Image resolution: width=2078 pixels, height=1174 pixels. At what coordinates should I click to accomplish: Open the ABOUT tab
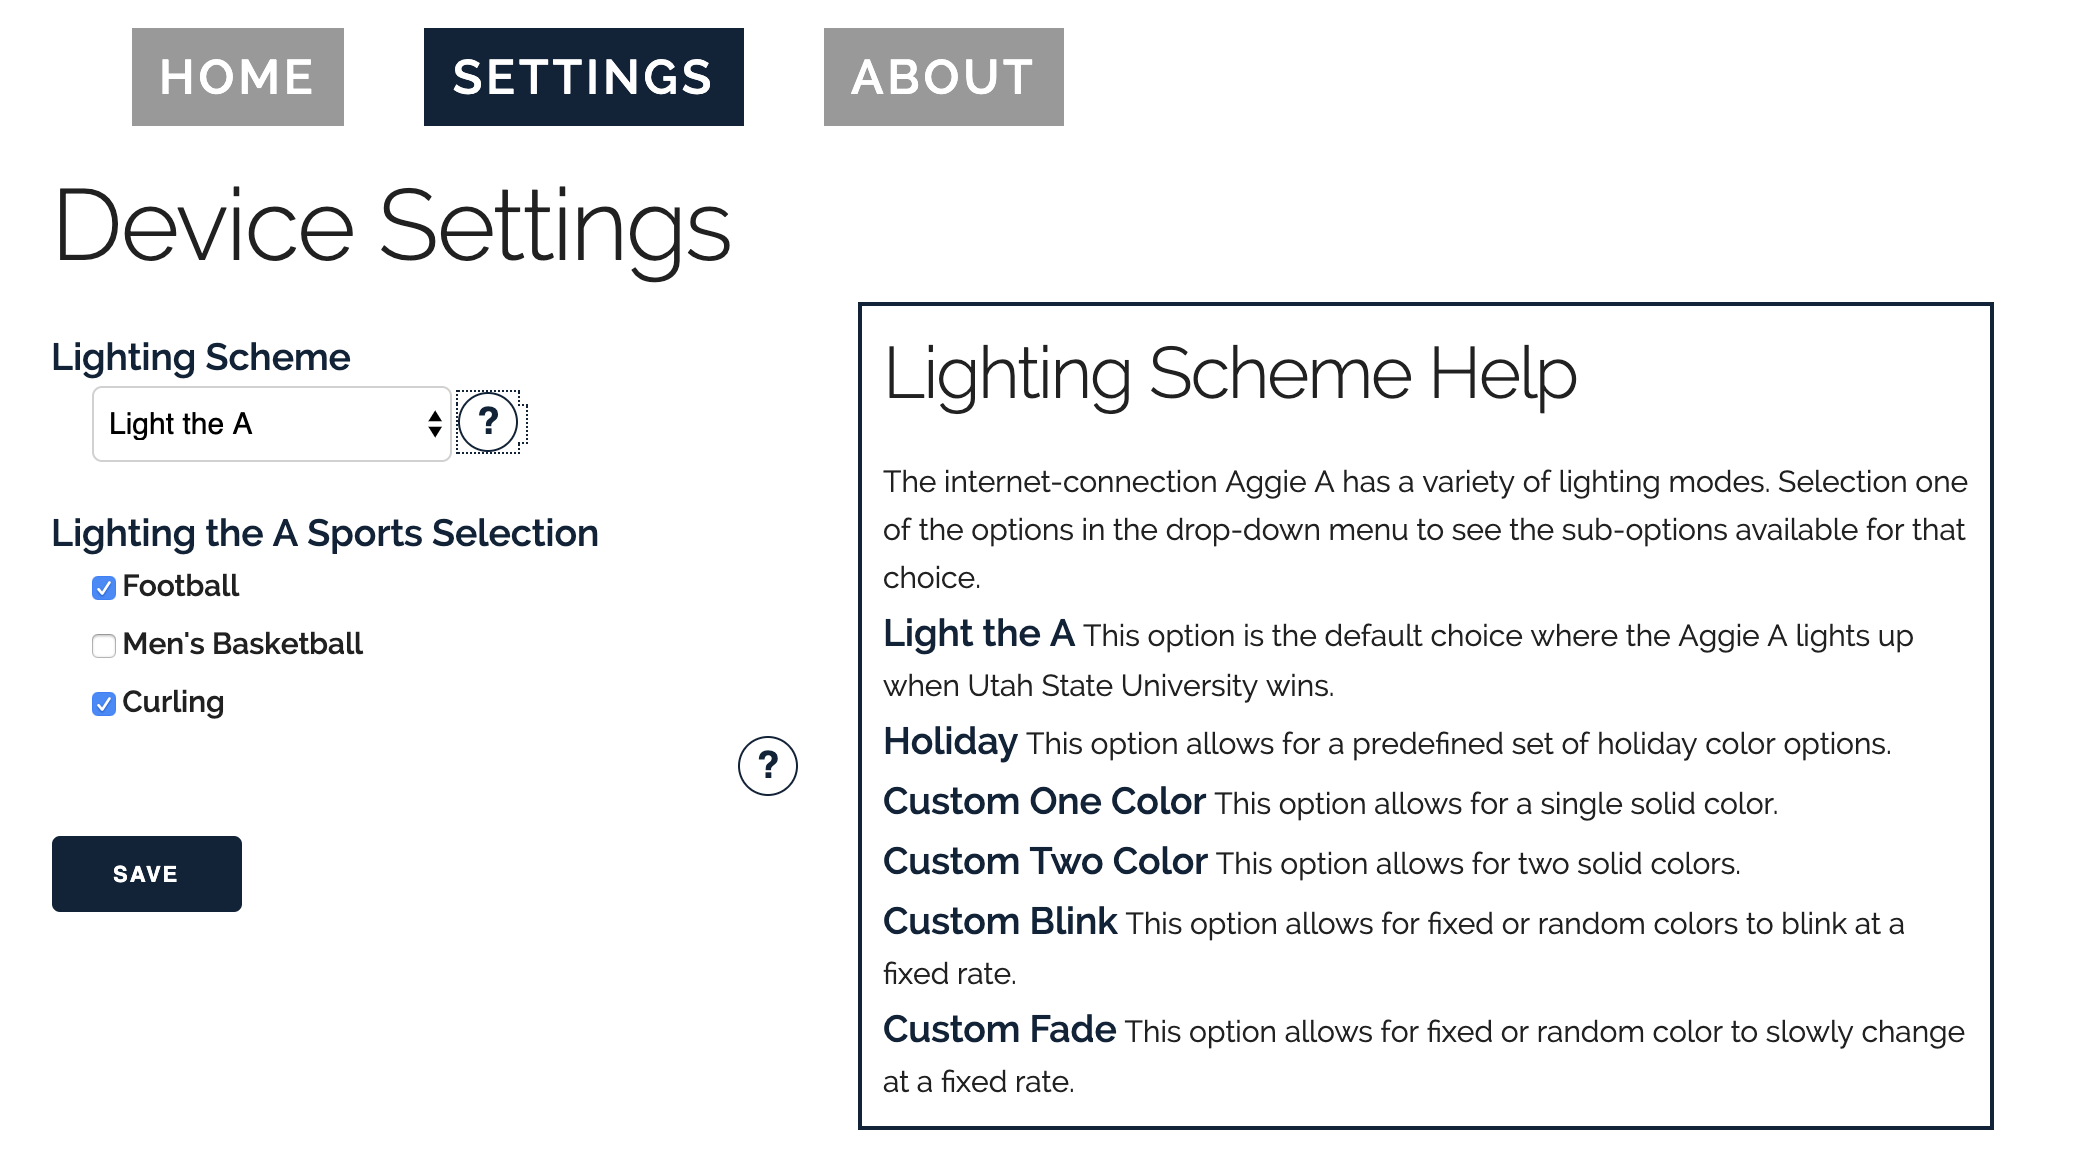click(944, 77)
